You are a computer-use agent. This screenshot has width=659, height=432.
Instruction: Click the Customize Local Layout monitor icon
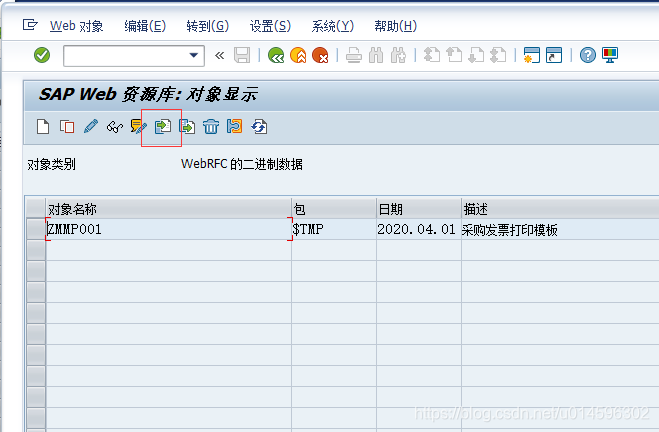coord(610,55)
